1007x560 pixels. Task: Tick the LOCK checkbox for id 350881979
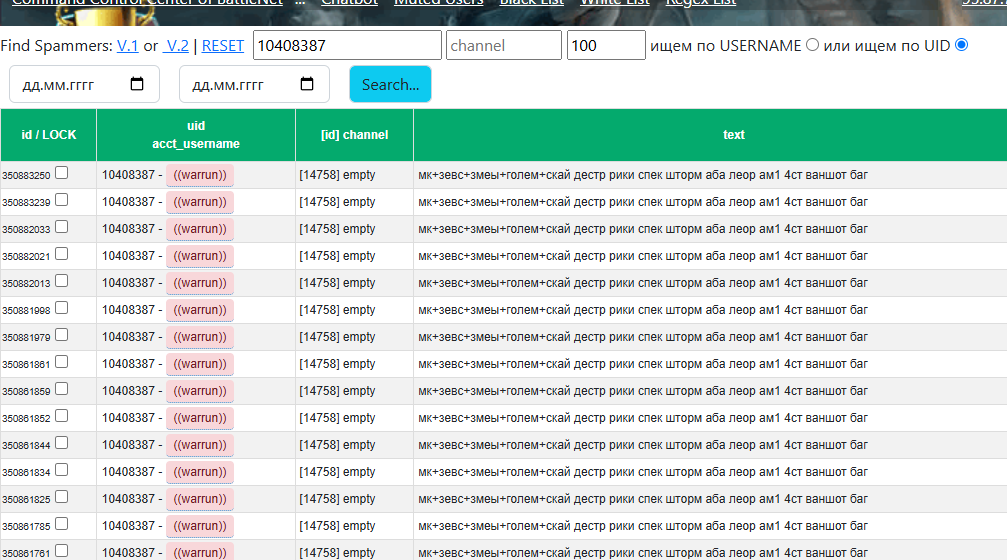tap(62, 335)
